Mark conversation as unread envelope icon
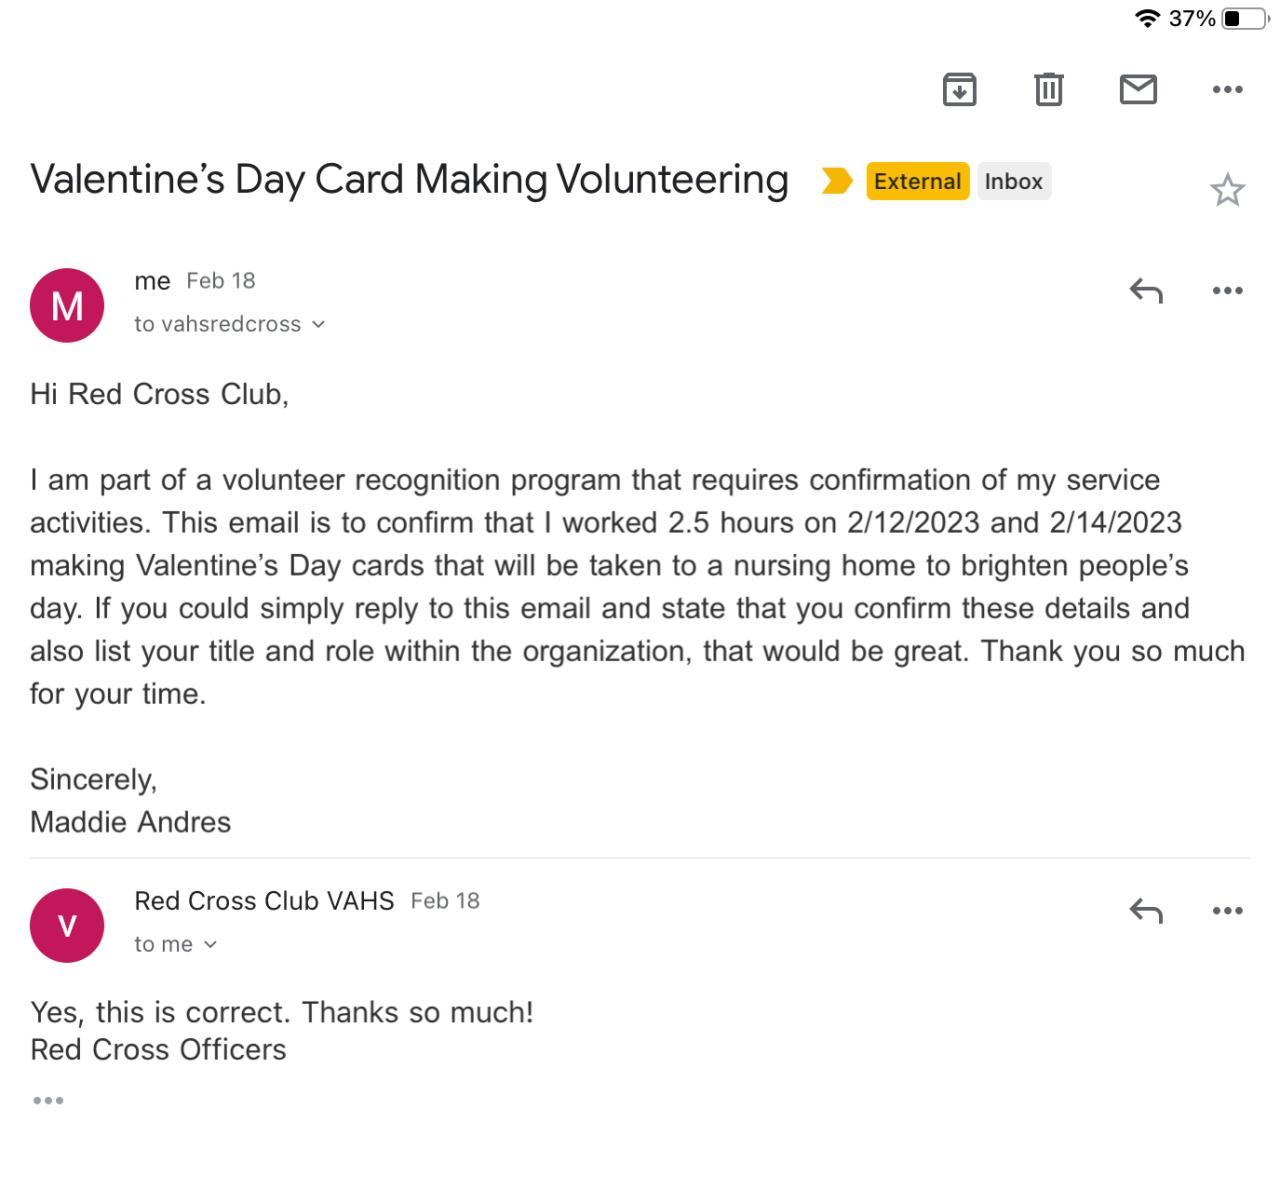The width and height of the screenshot is (1280, 1190). coord(1138,90)
